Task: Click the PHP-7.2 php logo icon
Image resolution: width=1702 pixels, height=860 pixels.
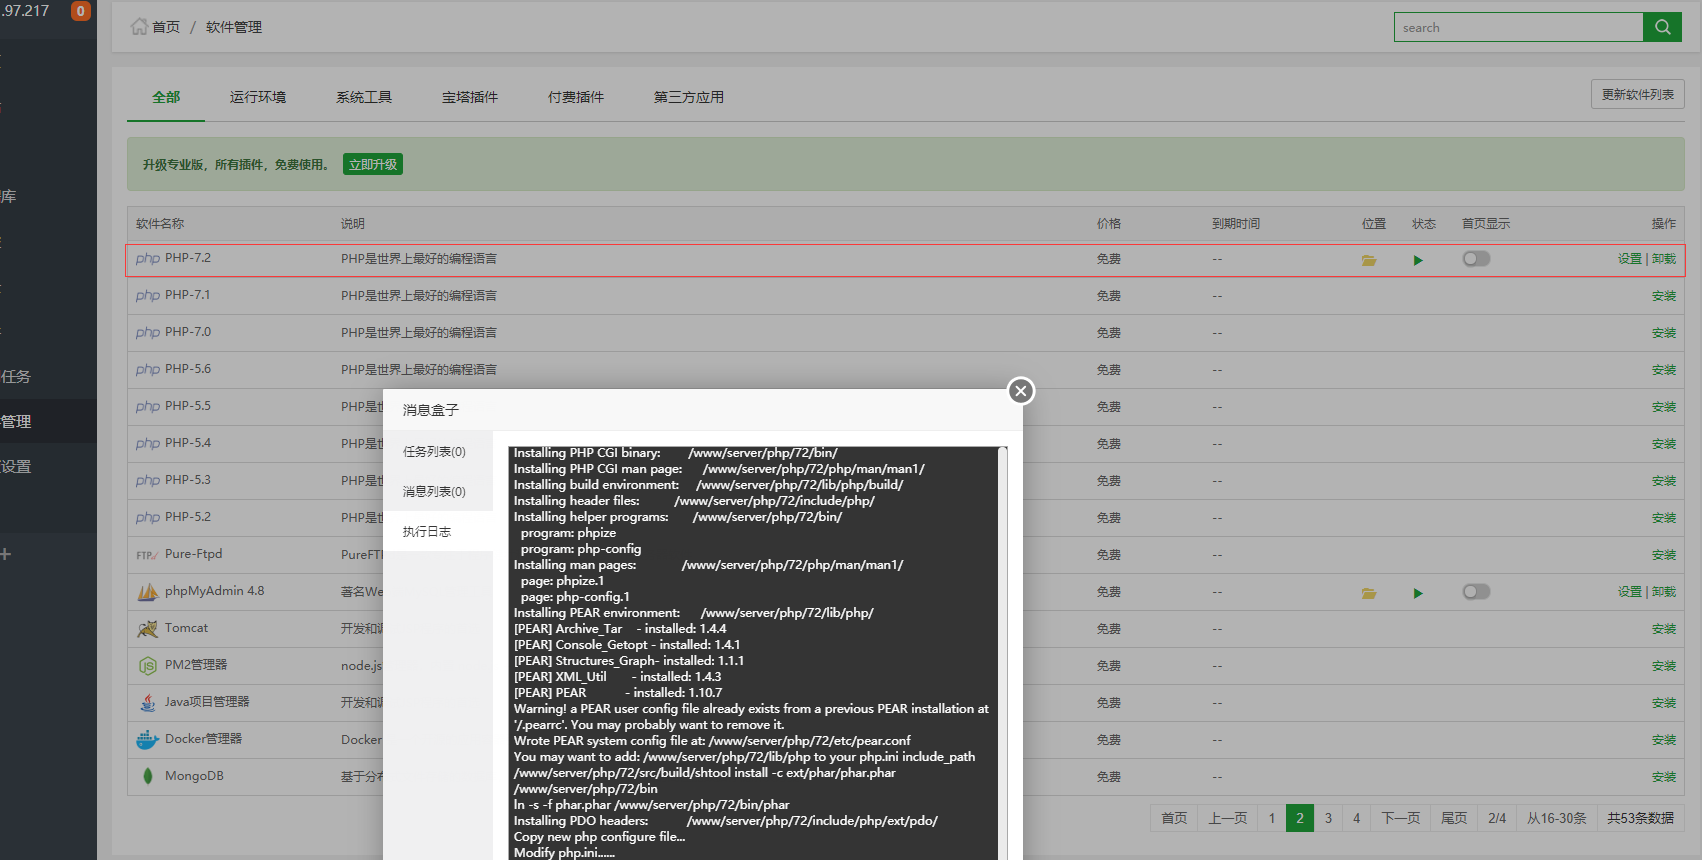Action: pos(147,258)
